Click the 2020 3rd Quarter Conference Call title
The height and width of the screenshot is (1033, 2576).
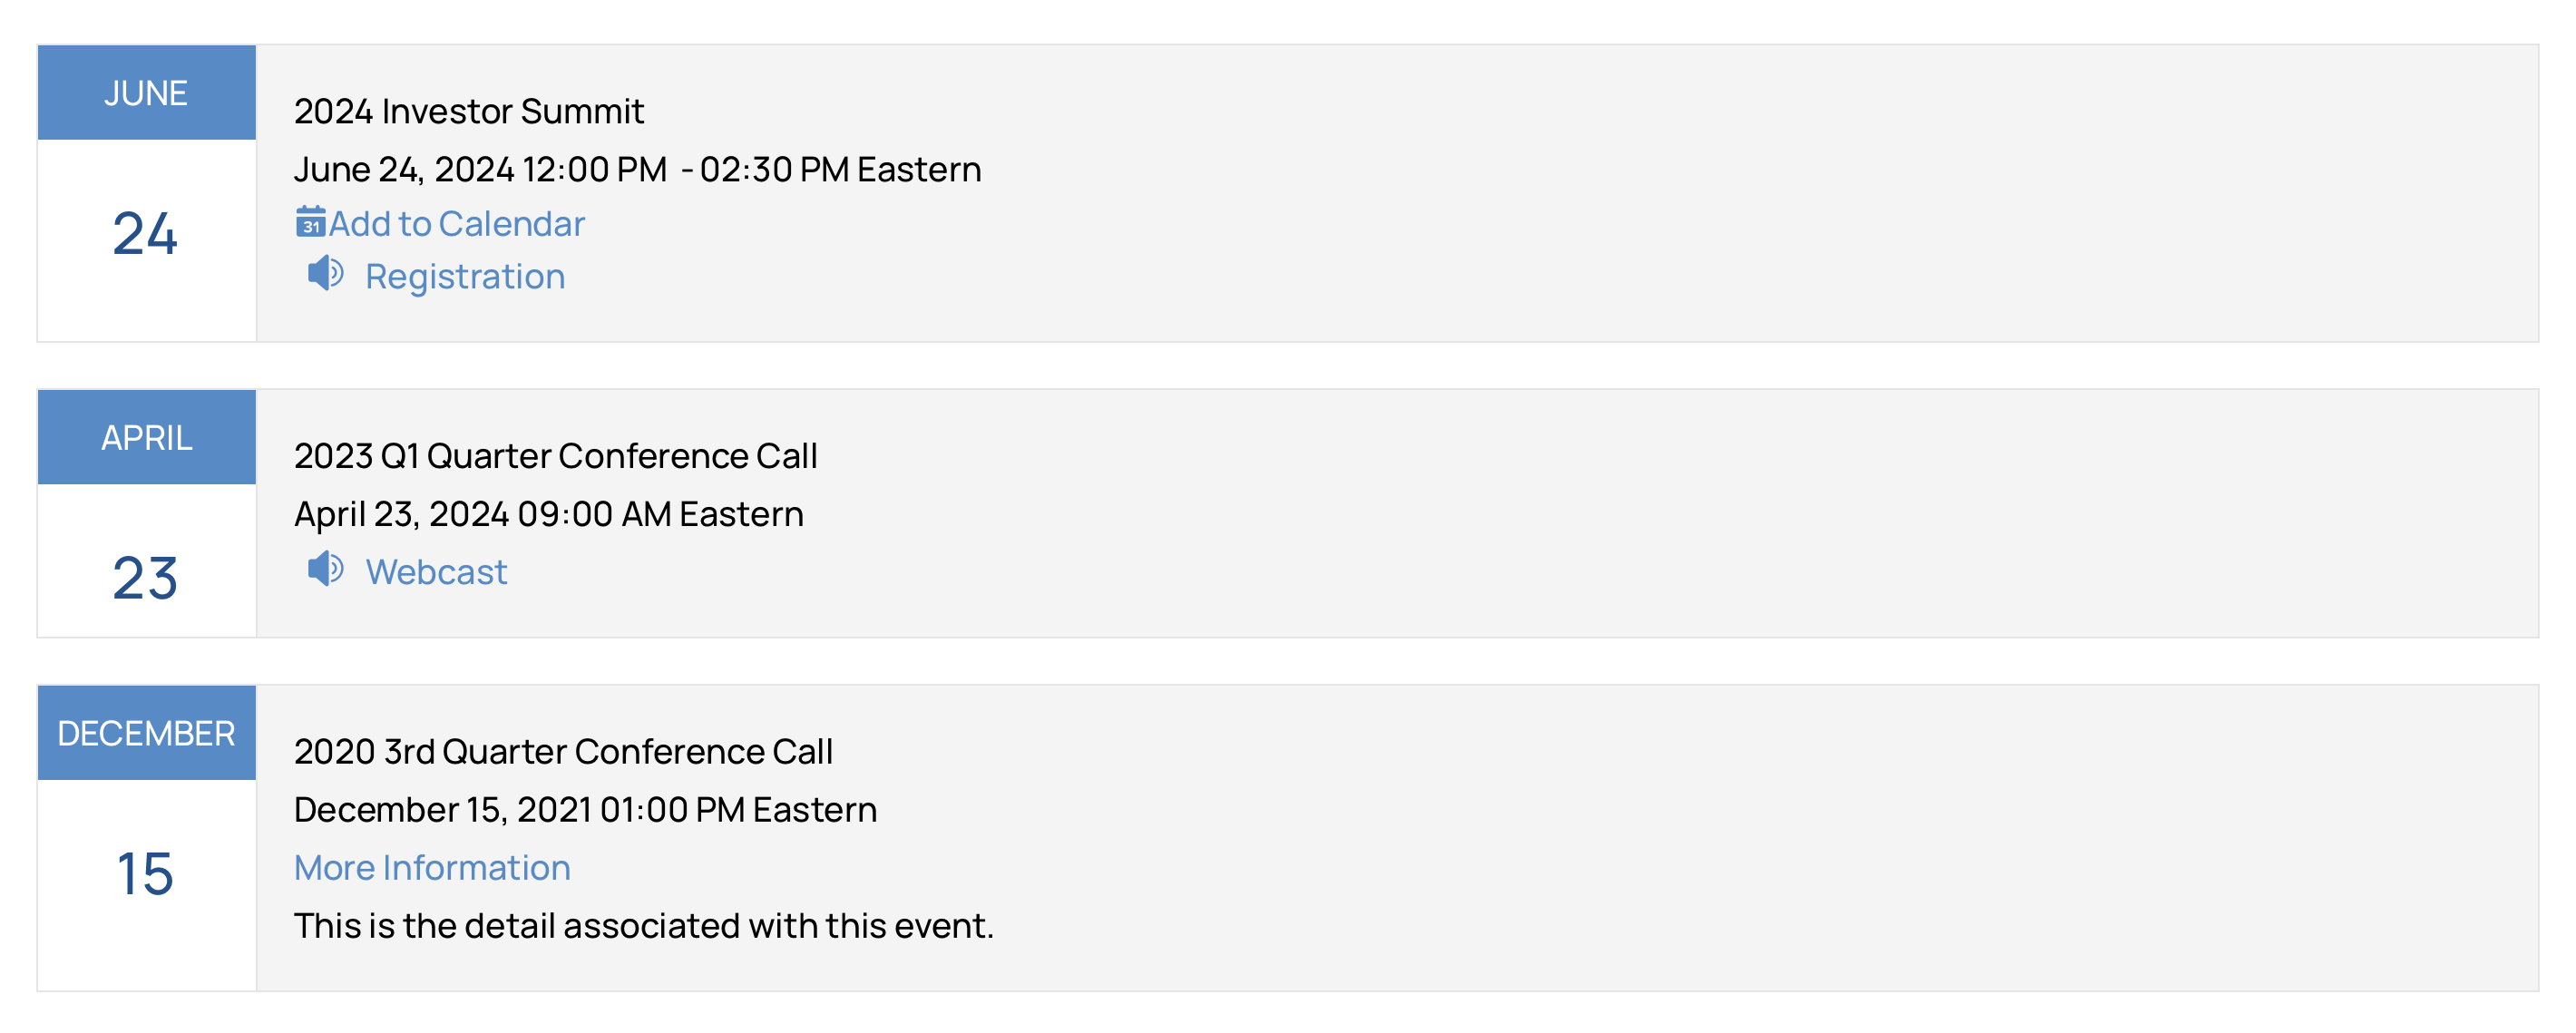tap(563, 752)
